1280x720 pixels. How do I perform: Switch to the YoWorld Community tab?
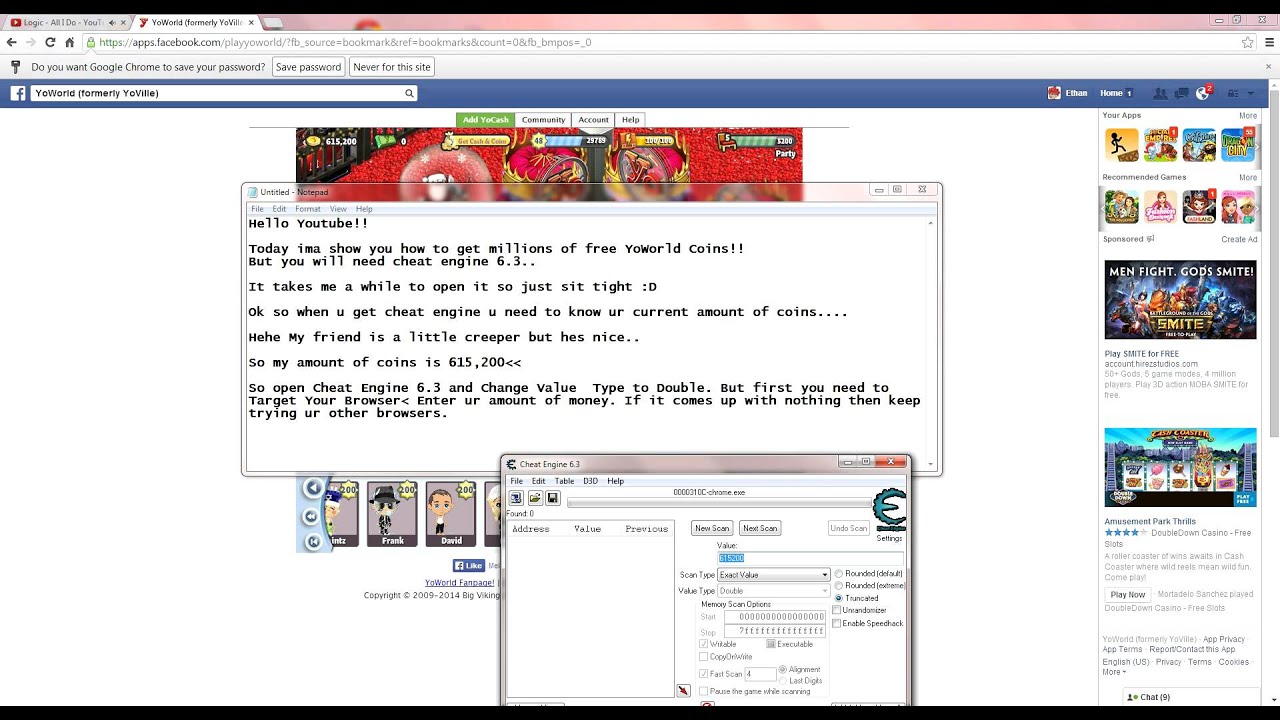(543, 120)
